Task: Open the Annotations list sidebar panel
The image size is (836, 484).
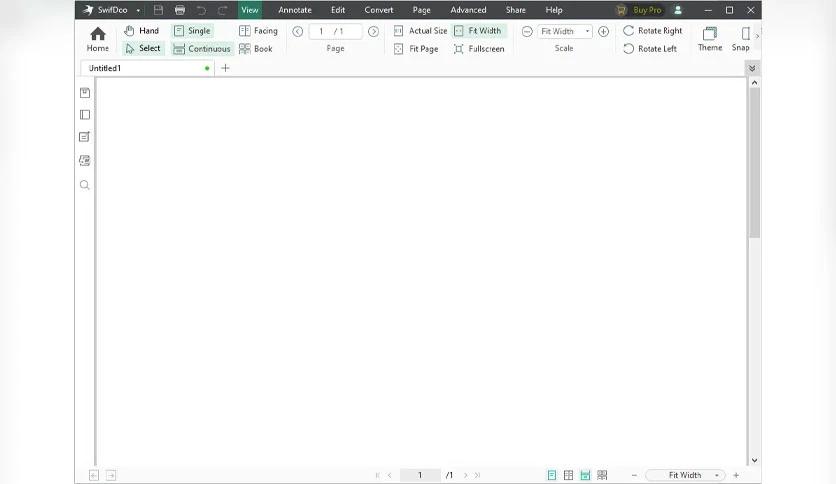Action: [84, 137]
